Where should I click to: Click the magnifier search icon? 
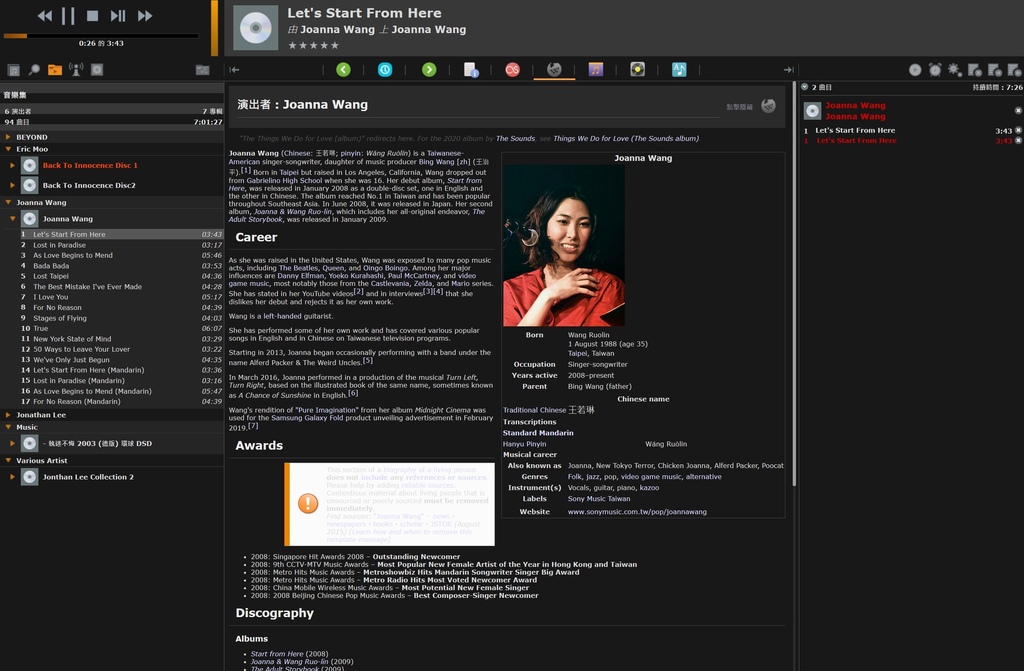click(34, 70)
